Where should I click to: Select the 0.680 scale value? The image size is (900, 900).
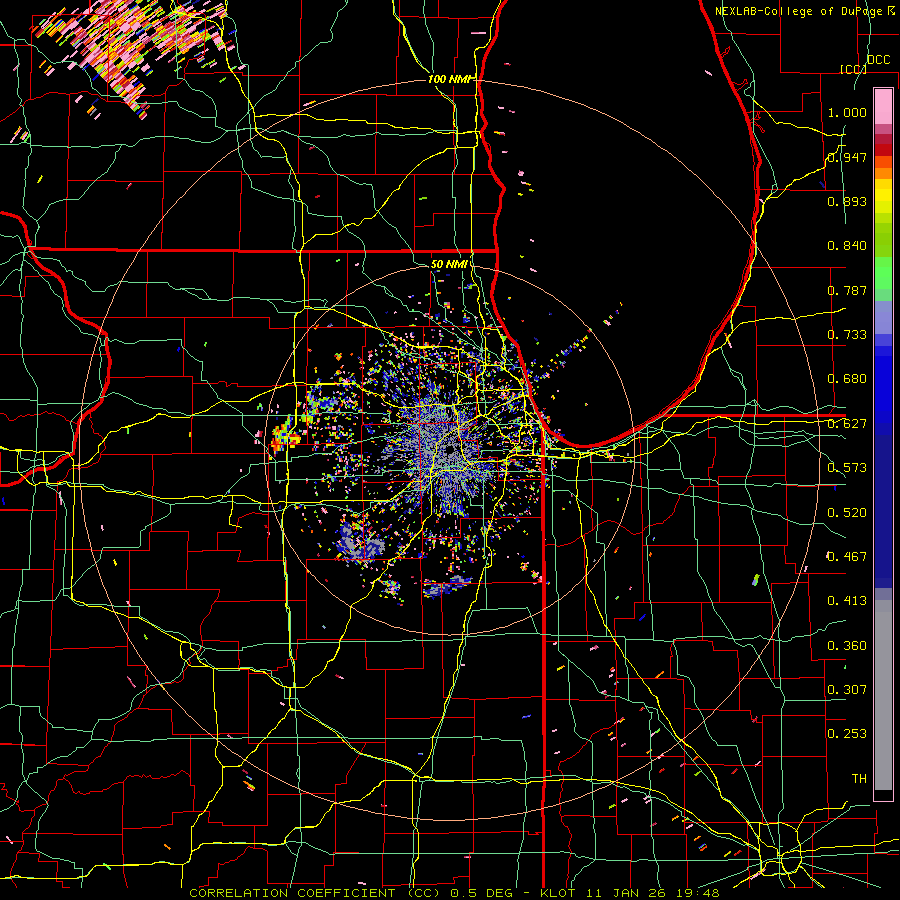tap(847, 379)
